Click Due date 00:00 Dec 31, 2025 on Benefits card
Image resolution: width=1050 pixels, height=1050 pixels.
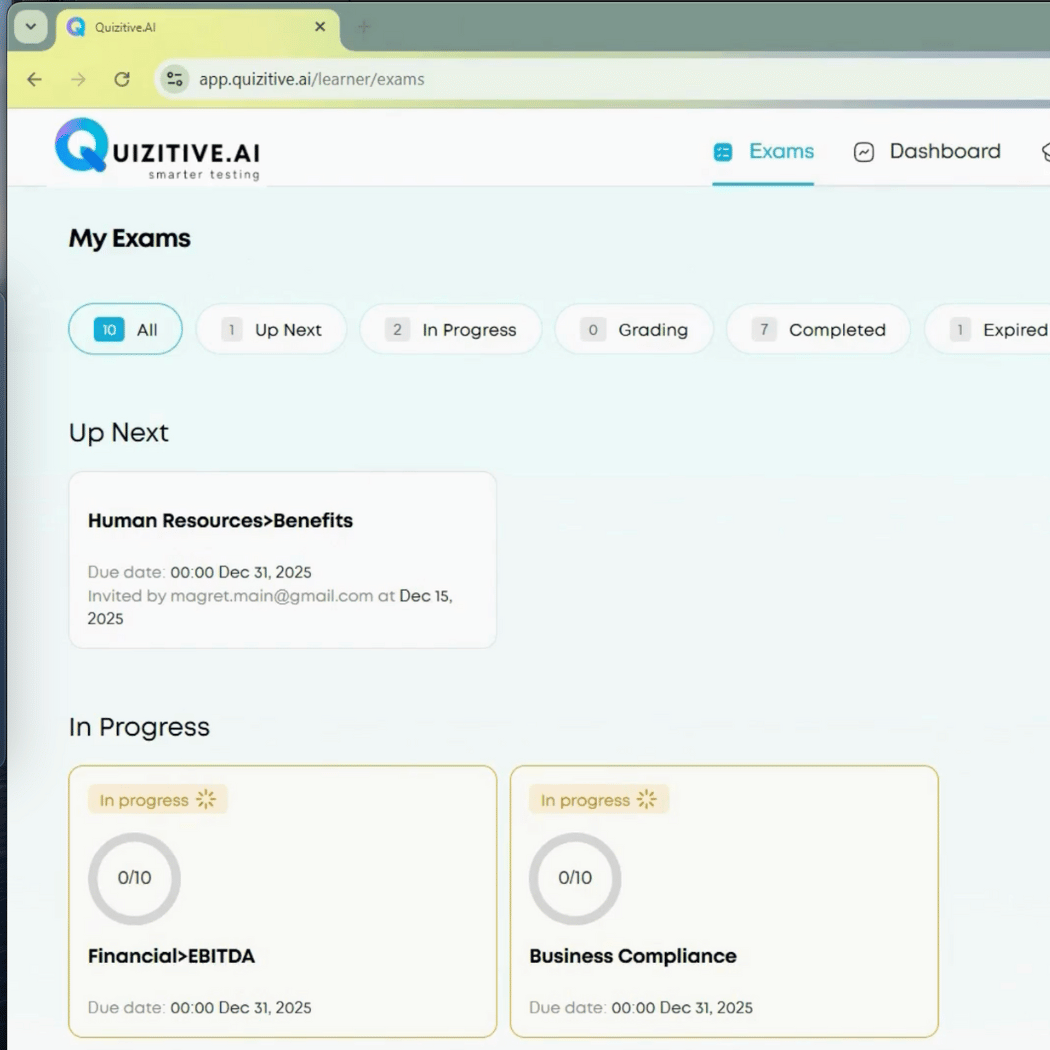tap(200, 573)
